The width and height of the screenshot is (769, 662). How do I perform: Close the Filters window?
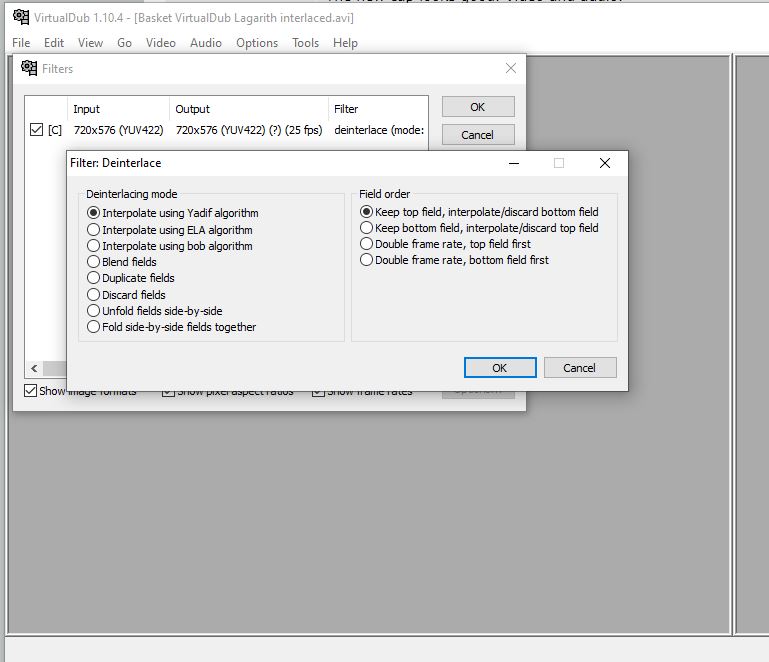[511, 68]
